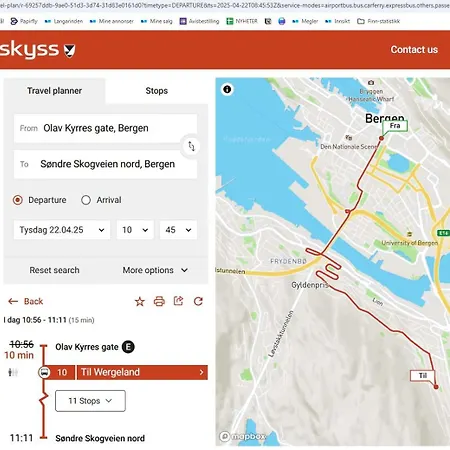Open Avisbestilling bookmark
This screenshot has width=450, height=450.
[x=199, y=21]
